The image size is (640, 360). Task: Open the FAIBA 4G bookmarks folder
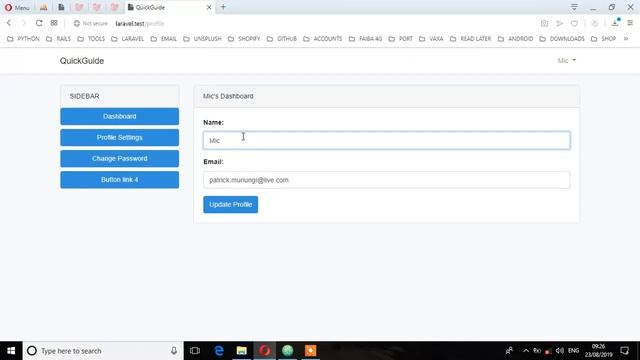[366, 39]
